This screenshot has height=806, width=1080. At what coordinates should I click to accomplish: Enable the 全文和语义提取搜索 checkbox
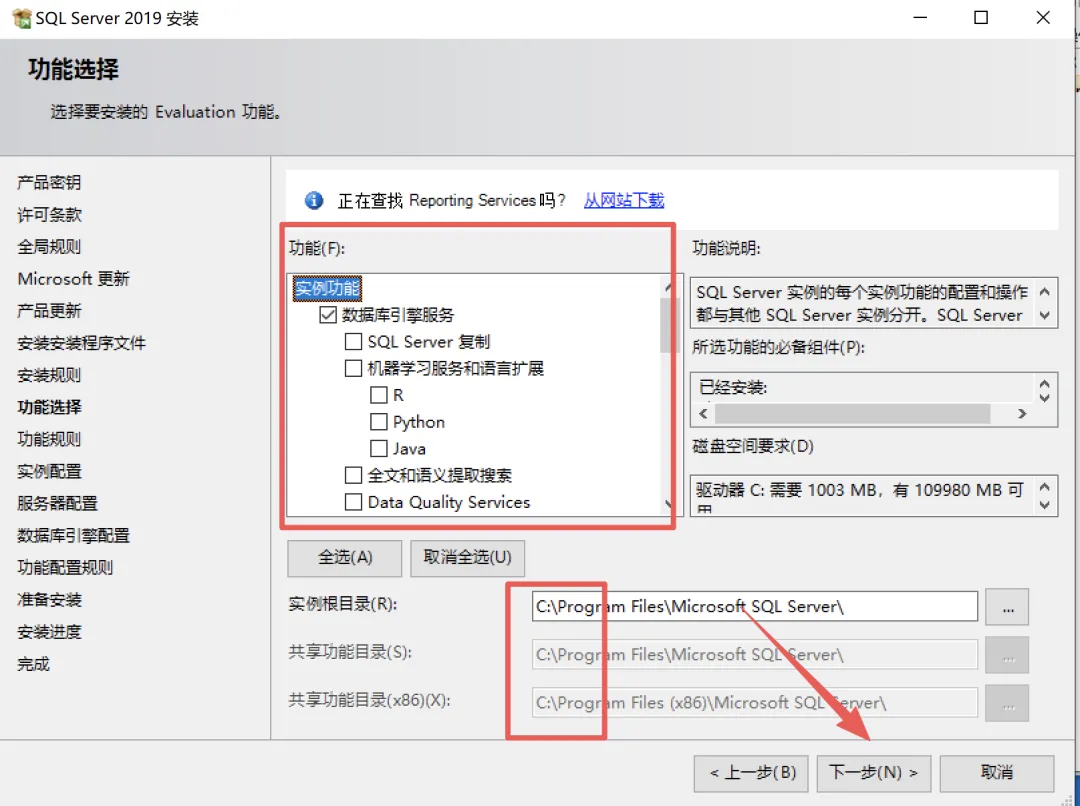(x=353, y=475)
